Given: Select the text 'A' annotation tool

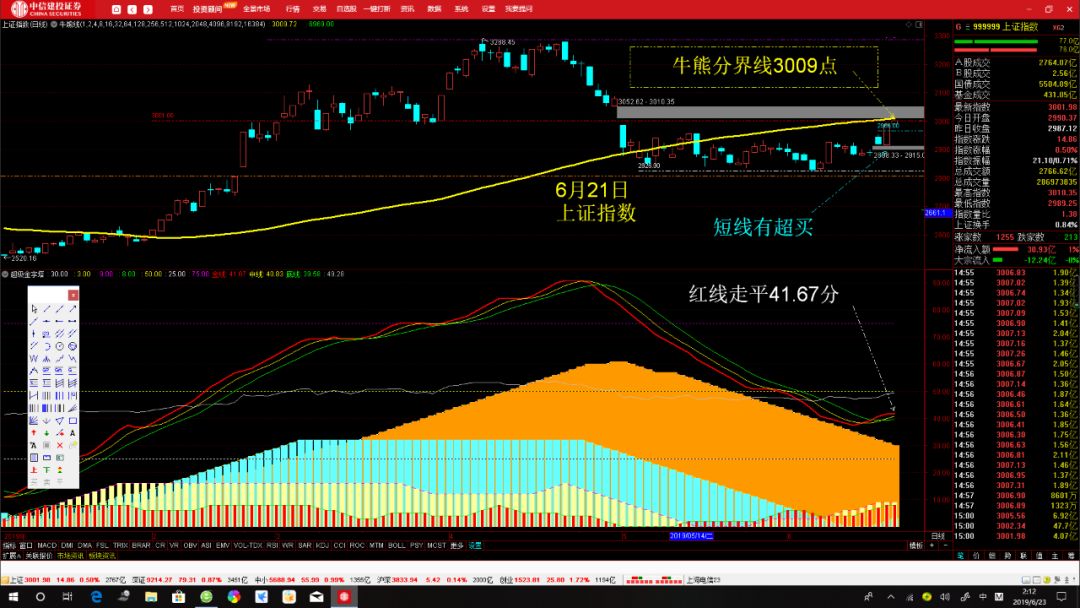Looking at the screenshot, I should [x=73, y=432].
